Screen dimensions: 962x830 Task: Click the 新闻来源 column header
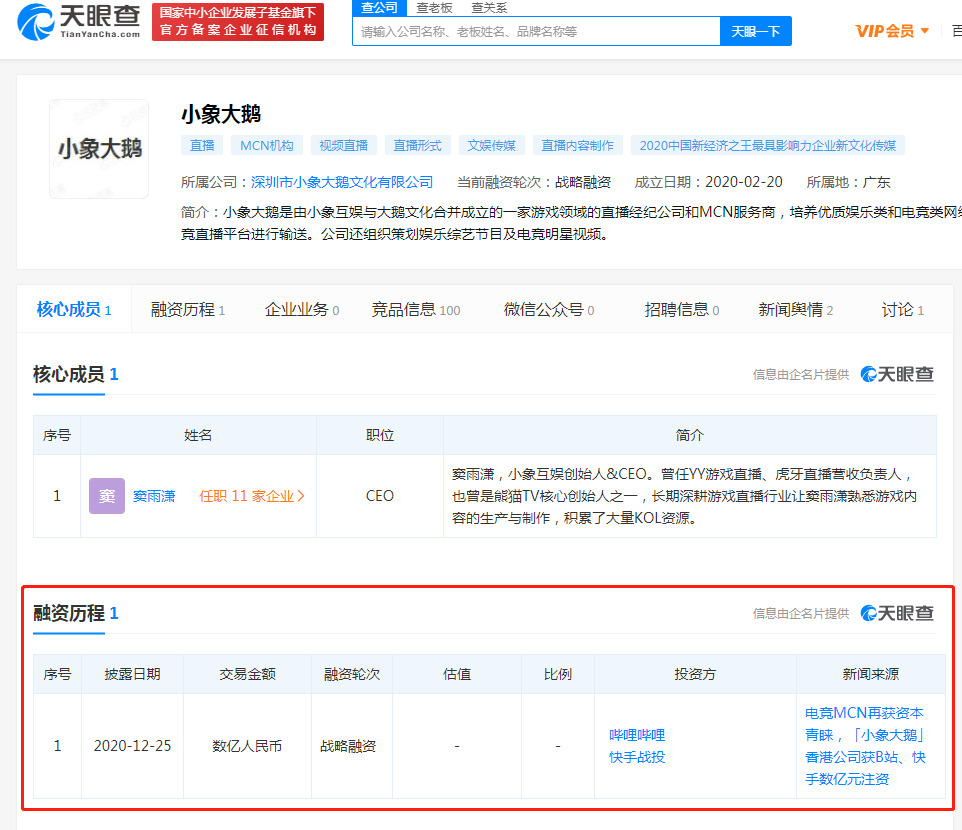pos(871,674)
